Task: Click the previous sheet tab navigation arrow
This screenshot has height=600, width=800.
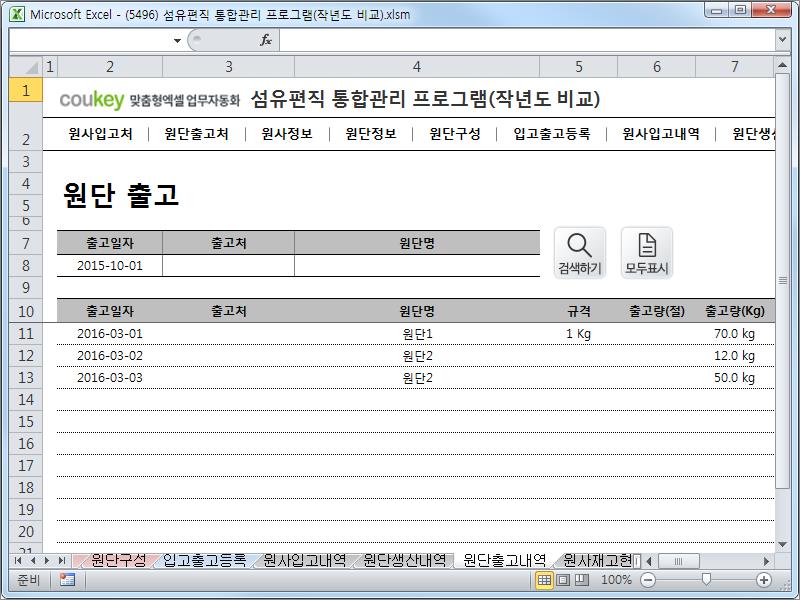Action: coord(33,561)
